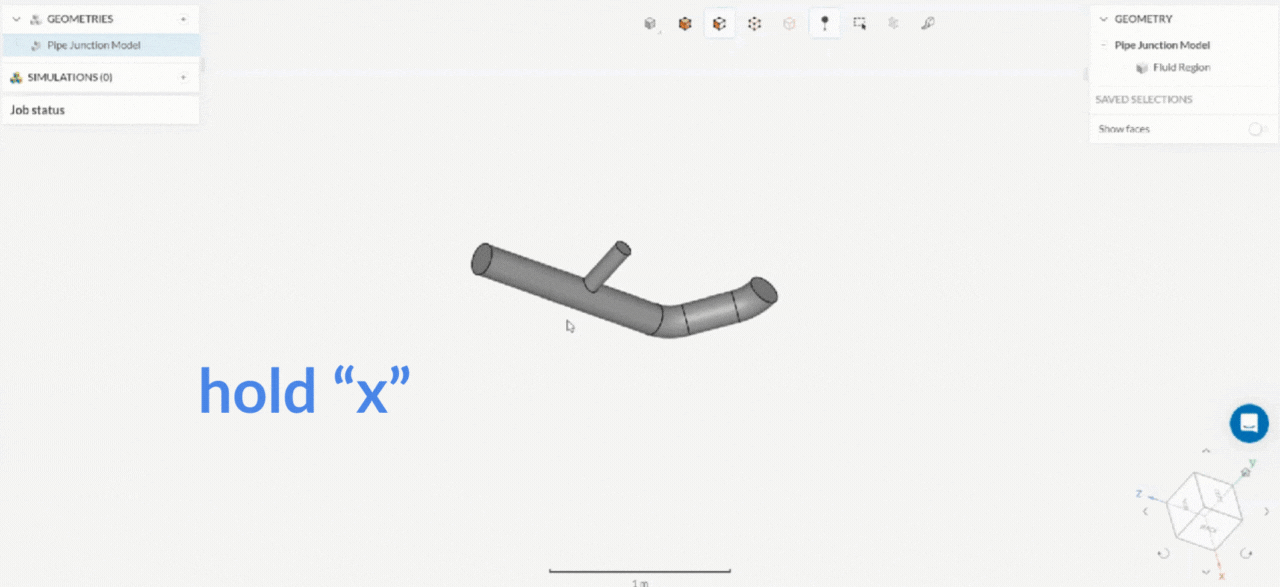
Task: Open the Job status panel
Action: coord(38,110)
